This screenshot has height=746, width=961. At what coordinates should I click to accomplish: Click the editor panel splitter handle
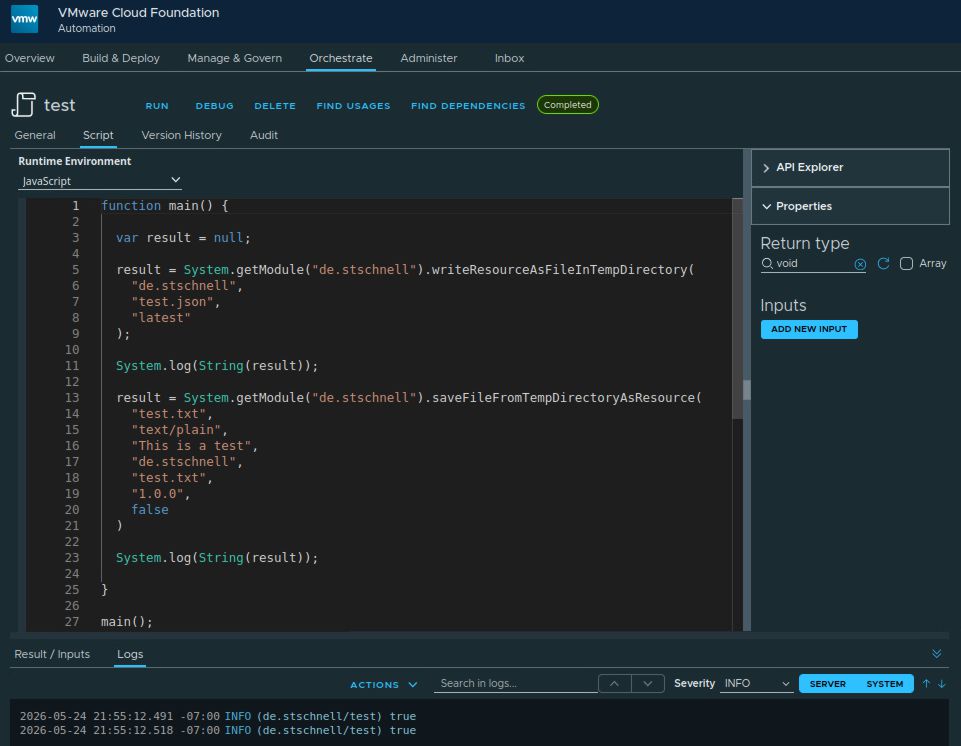point(746,390)
